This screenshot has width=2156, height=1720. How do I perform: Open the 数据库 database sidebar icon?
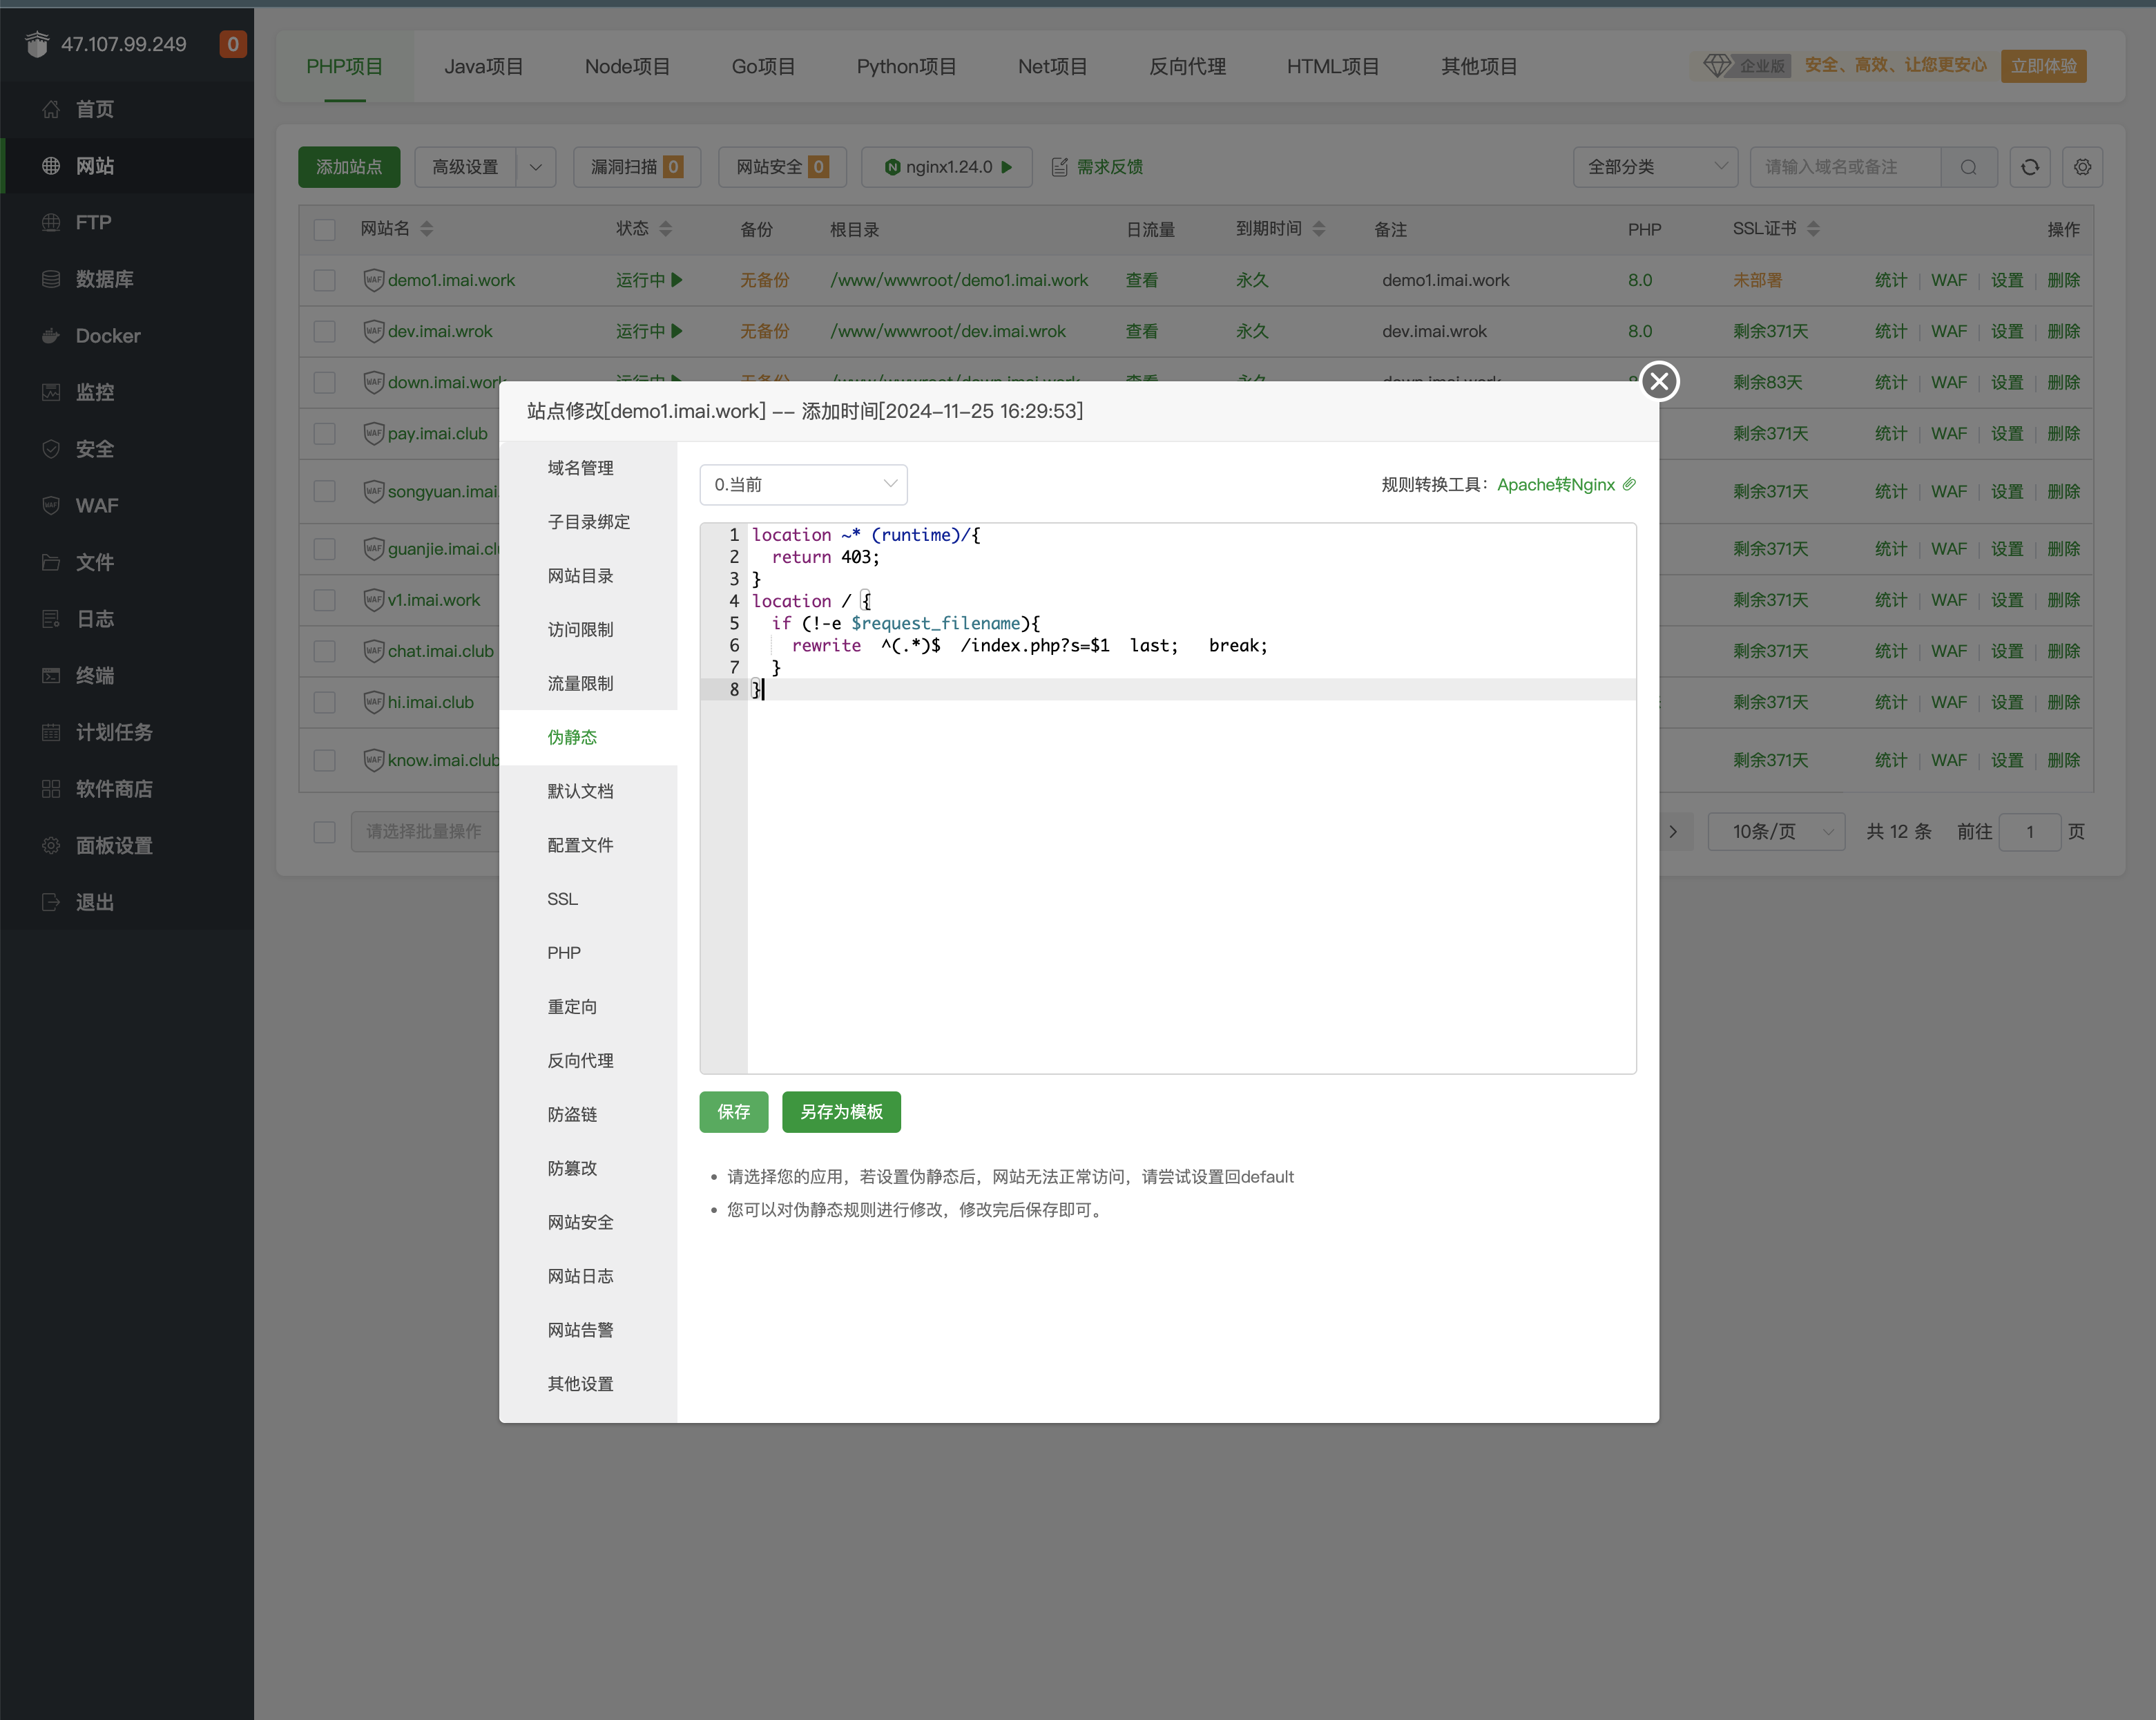click(51, 279)
